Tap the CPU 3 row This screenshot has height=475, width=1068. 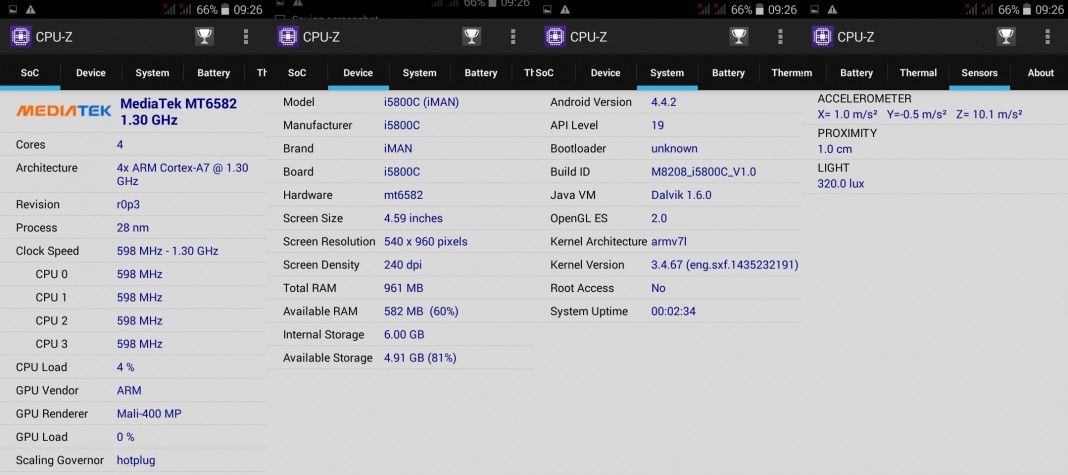click(134, 343)
